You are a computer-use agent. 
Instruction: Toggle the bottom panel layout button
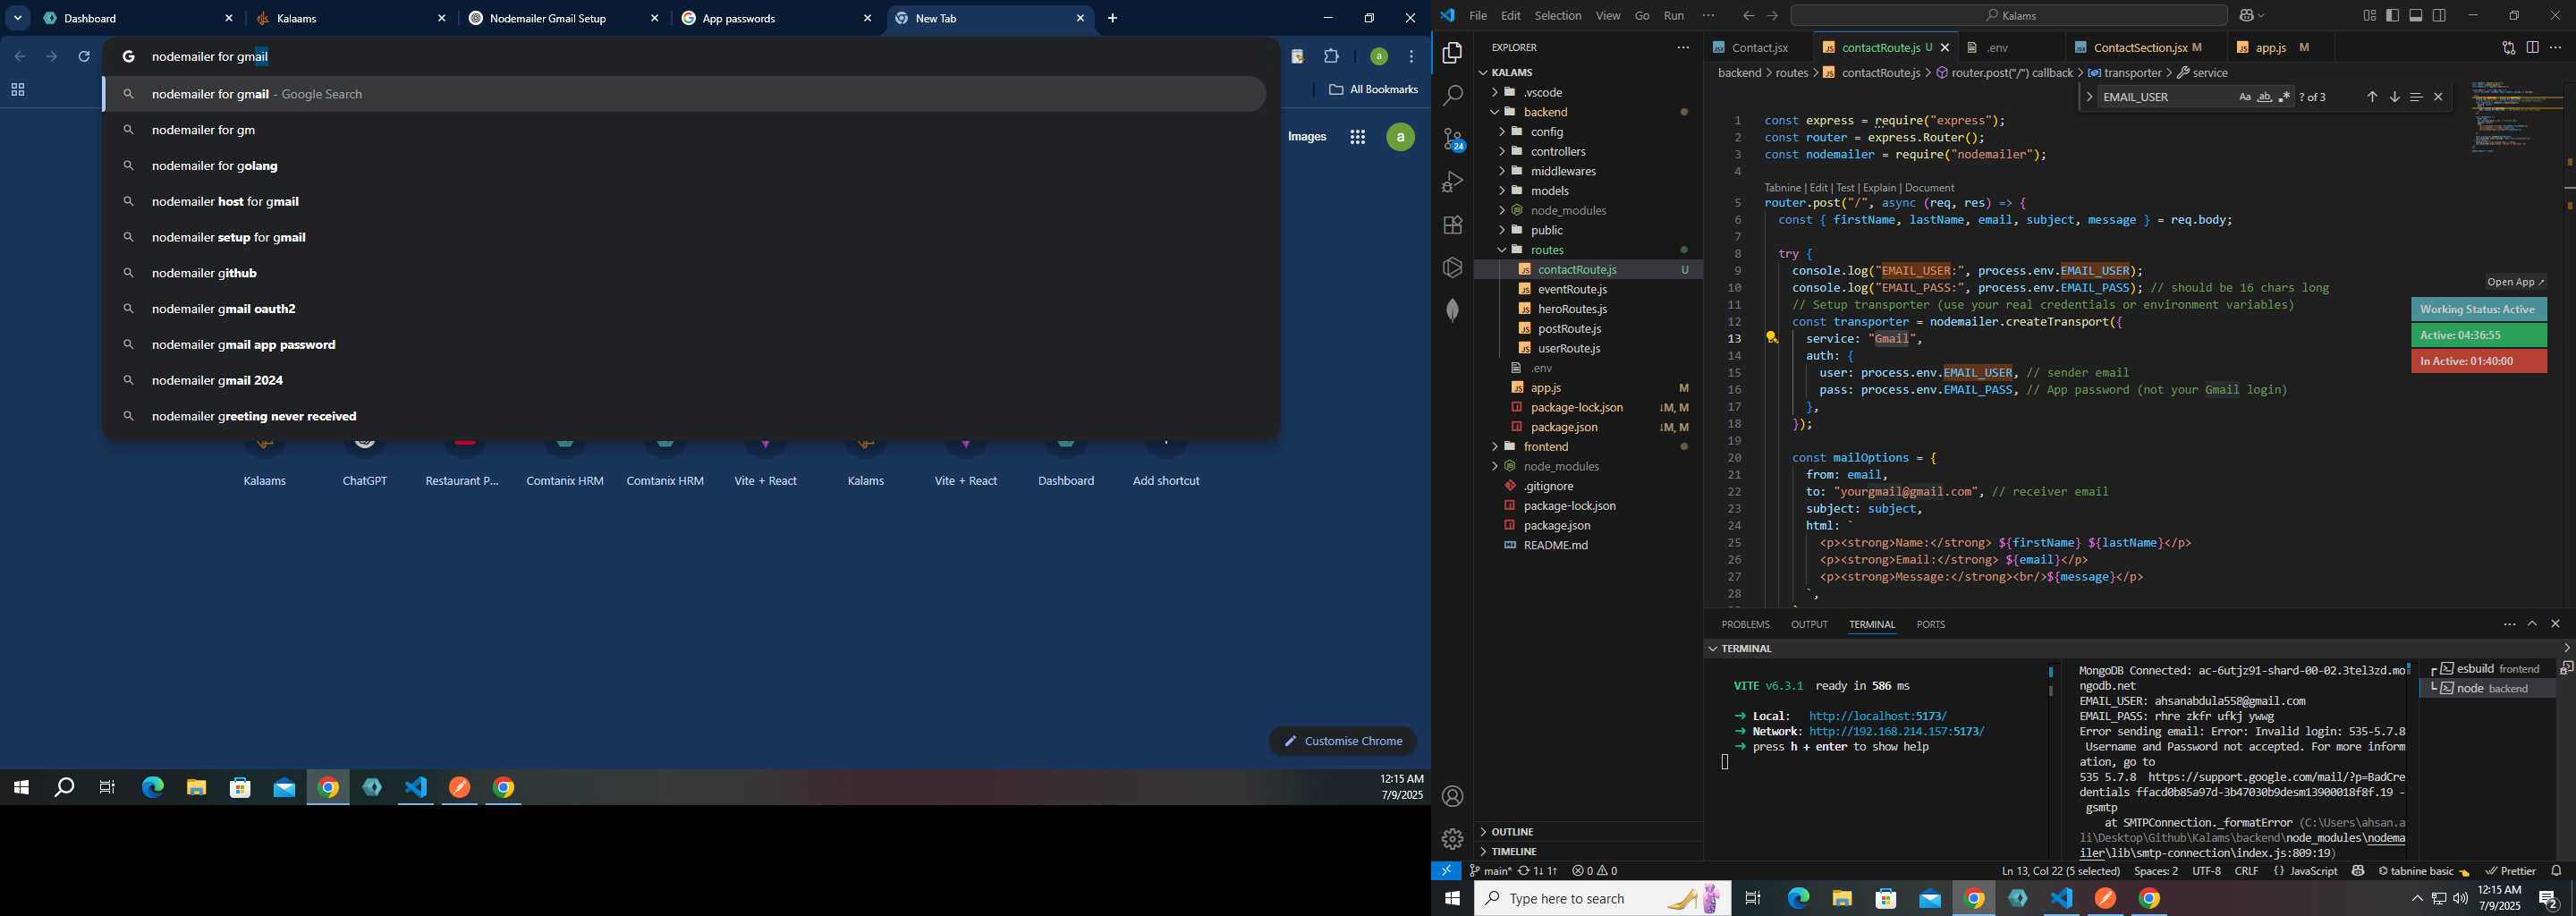[2415, 15]
